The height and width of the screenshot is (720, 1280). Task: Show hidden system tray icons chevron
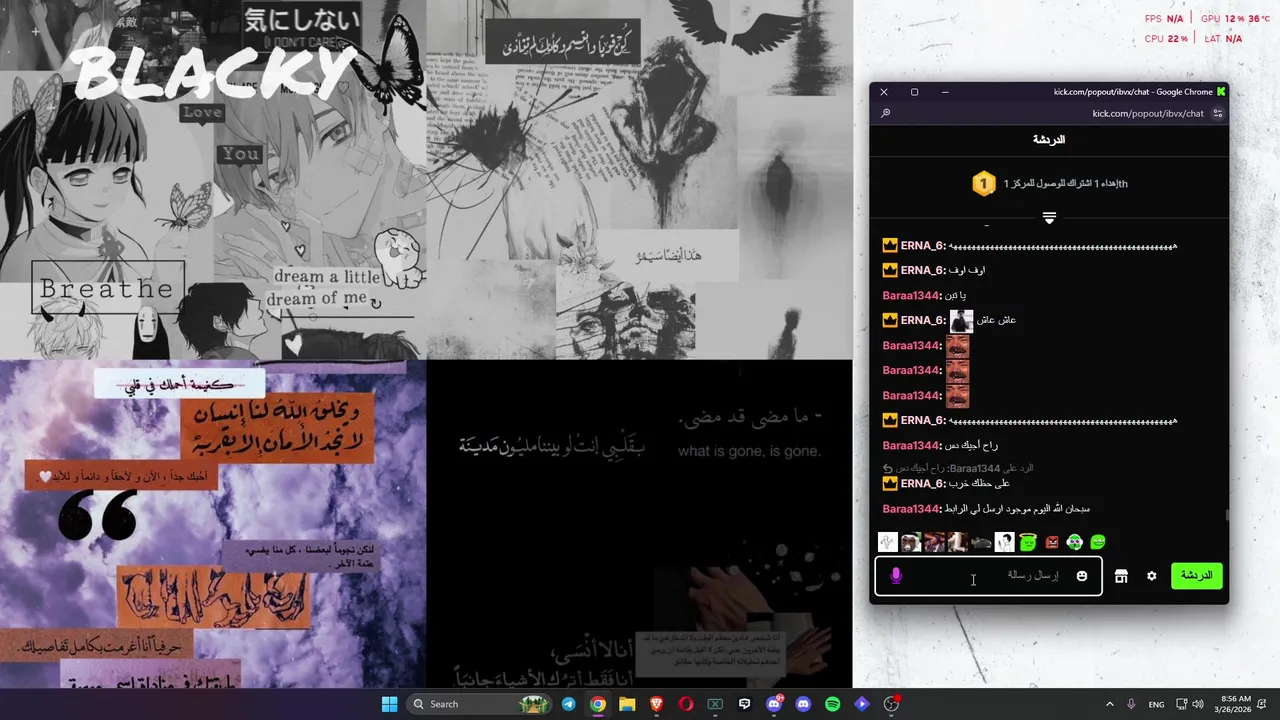pos(1109,704)
